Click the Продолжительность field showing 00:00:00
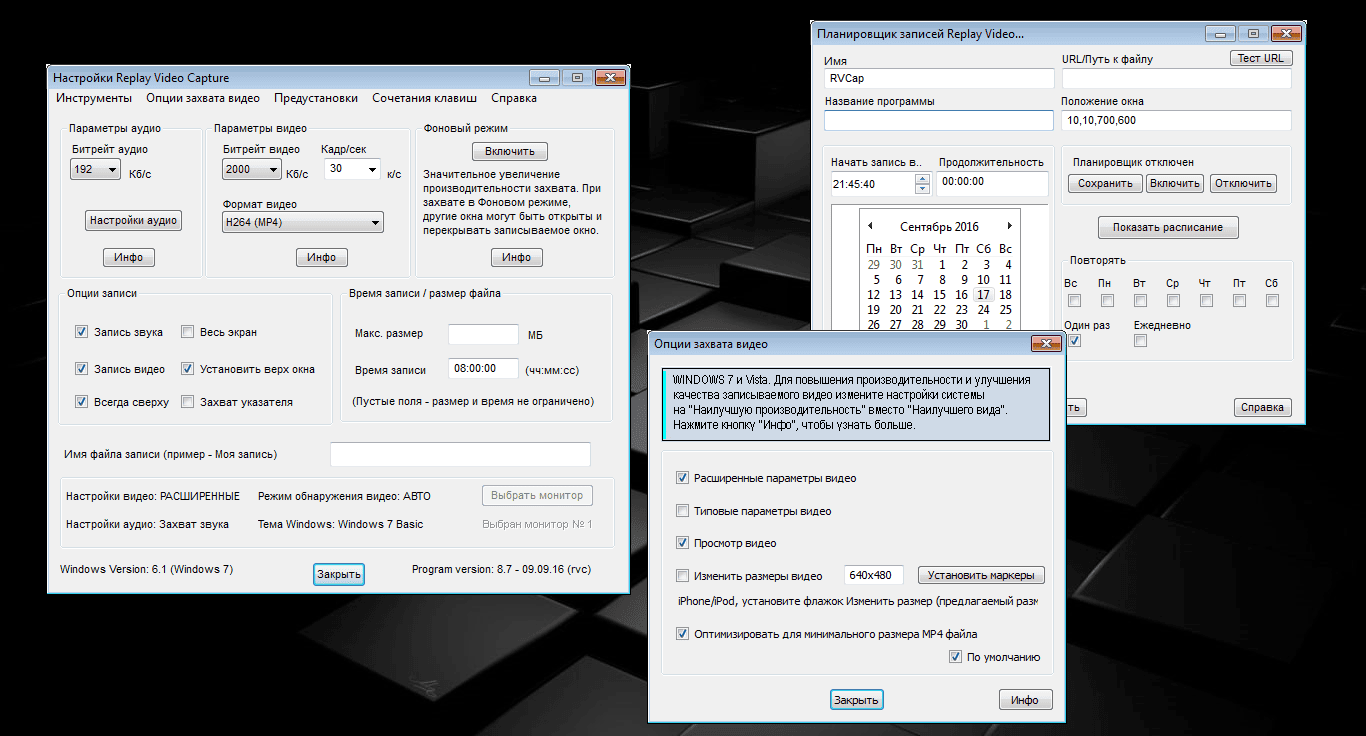 992,182
